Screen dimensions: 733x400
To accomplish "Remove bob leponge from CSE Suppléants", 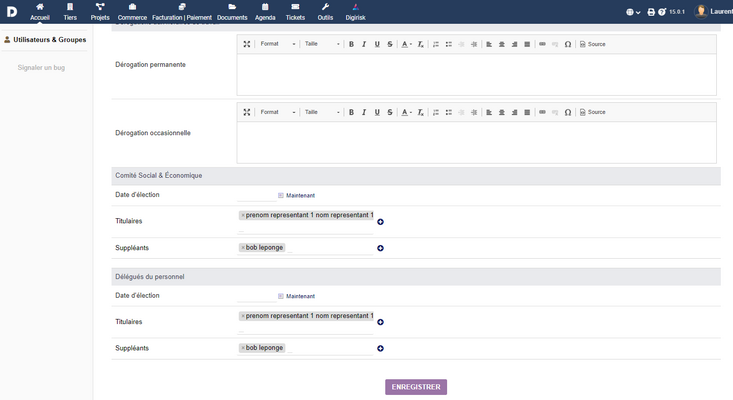I will [x=243, y=248].
